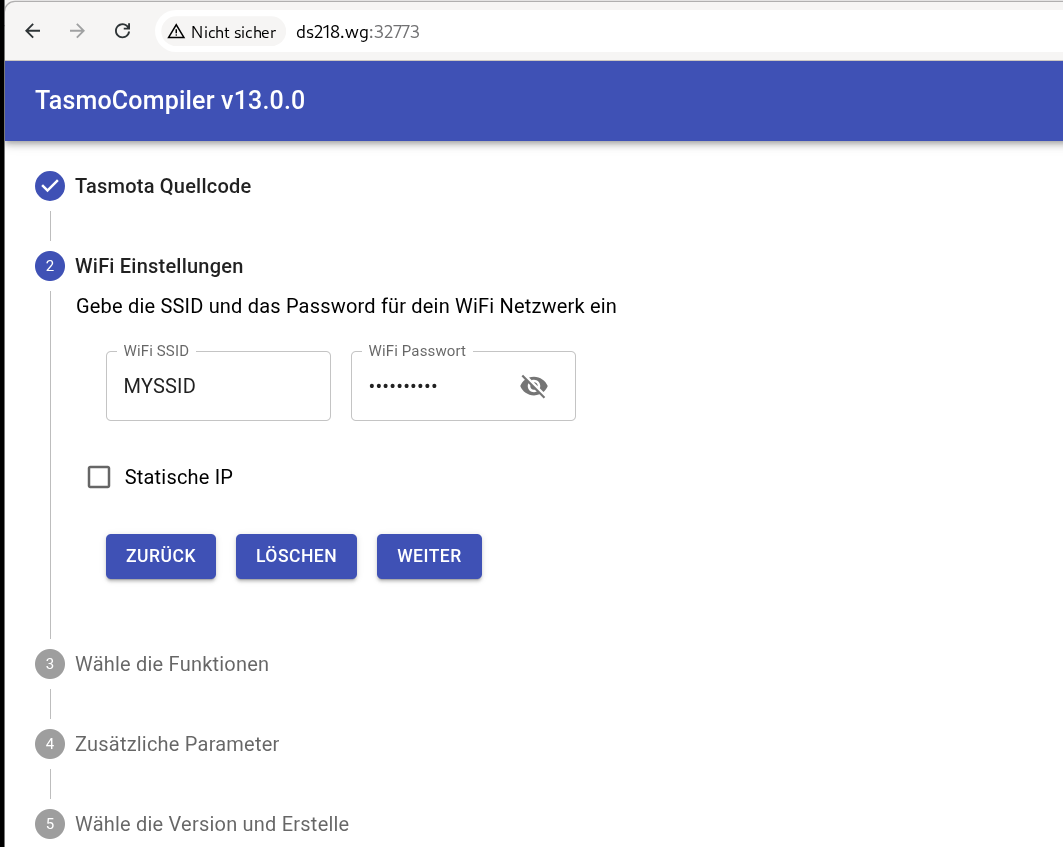Screen dimensions: 1063x847
Task: Select the WiFi Einstellungen step header
Action: (159, 266)
